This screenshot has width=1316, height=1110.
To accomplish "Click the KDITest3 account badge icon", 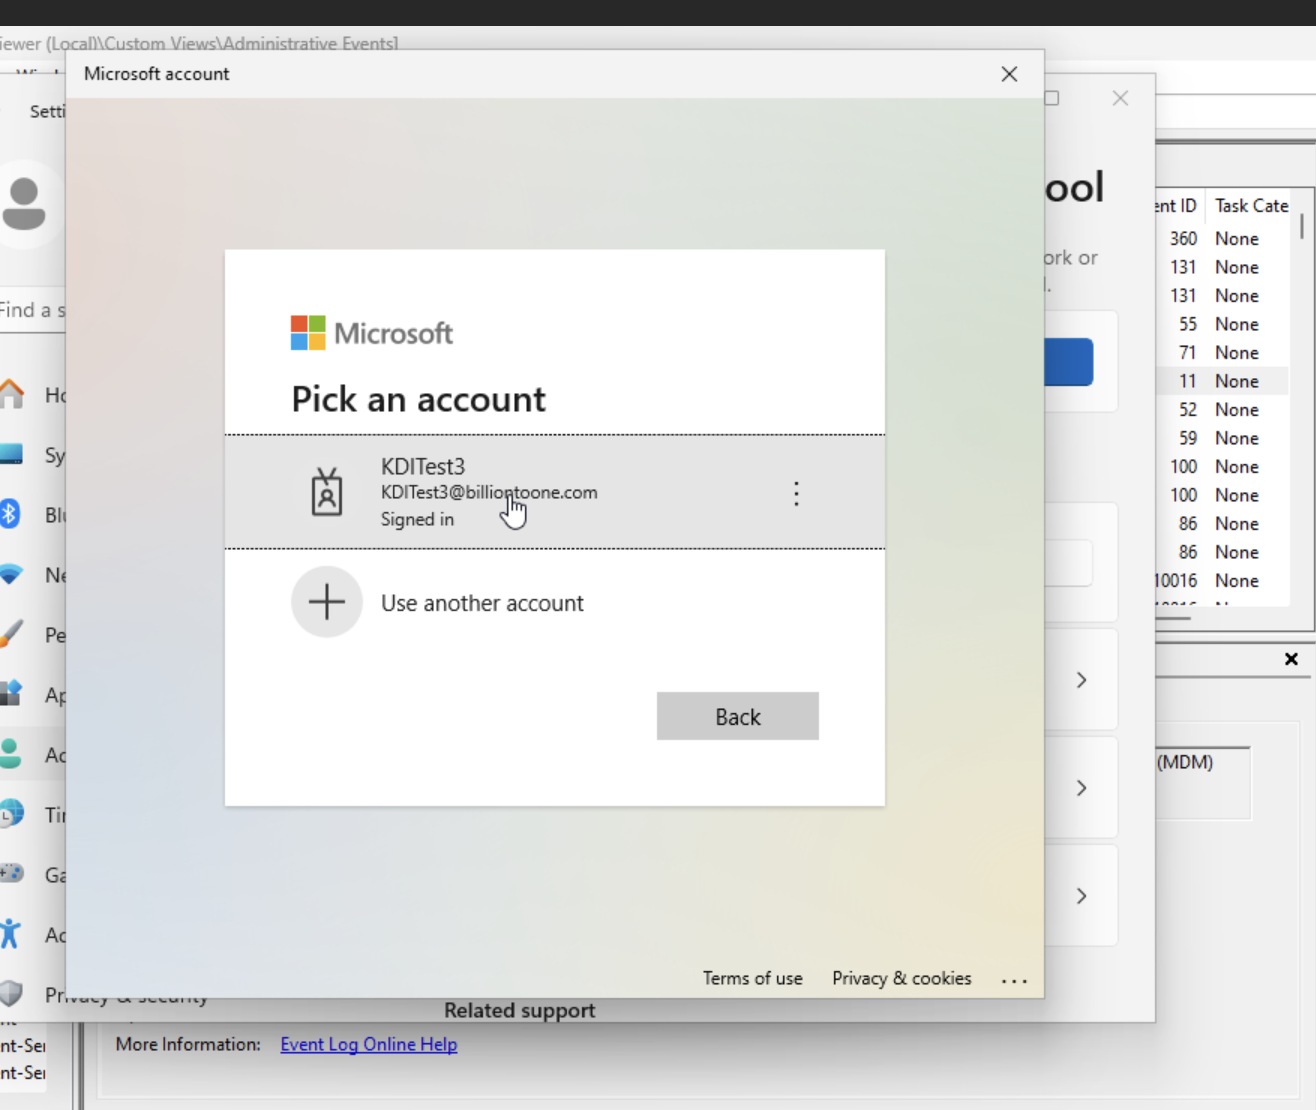I will point(327,492).
